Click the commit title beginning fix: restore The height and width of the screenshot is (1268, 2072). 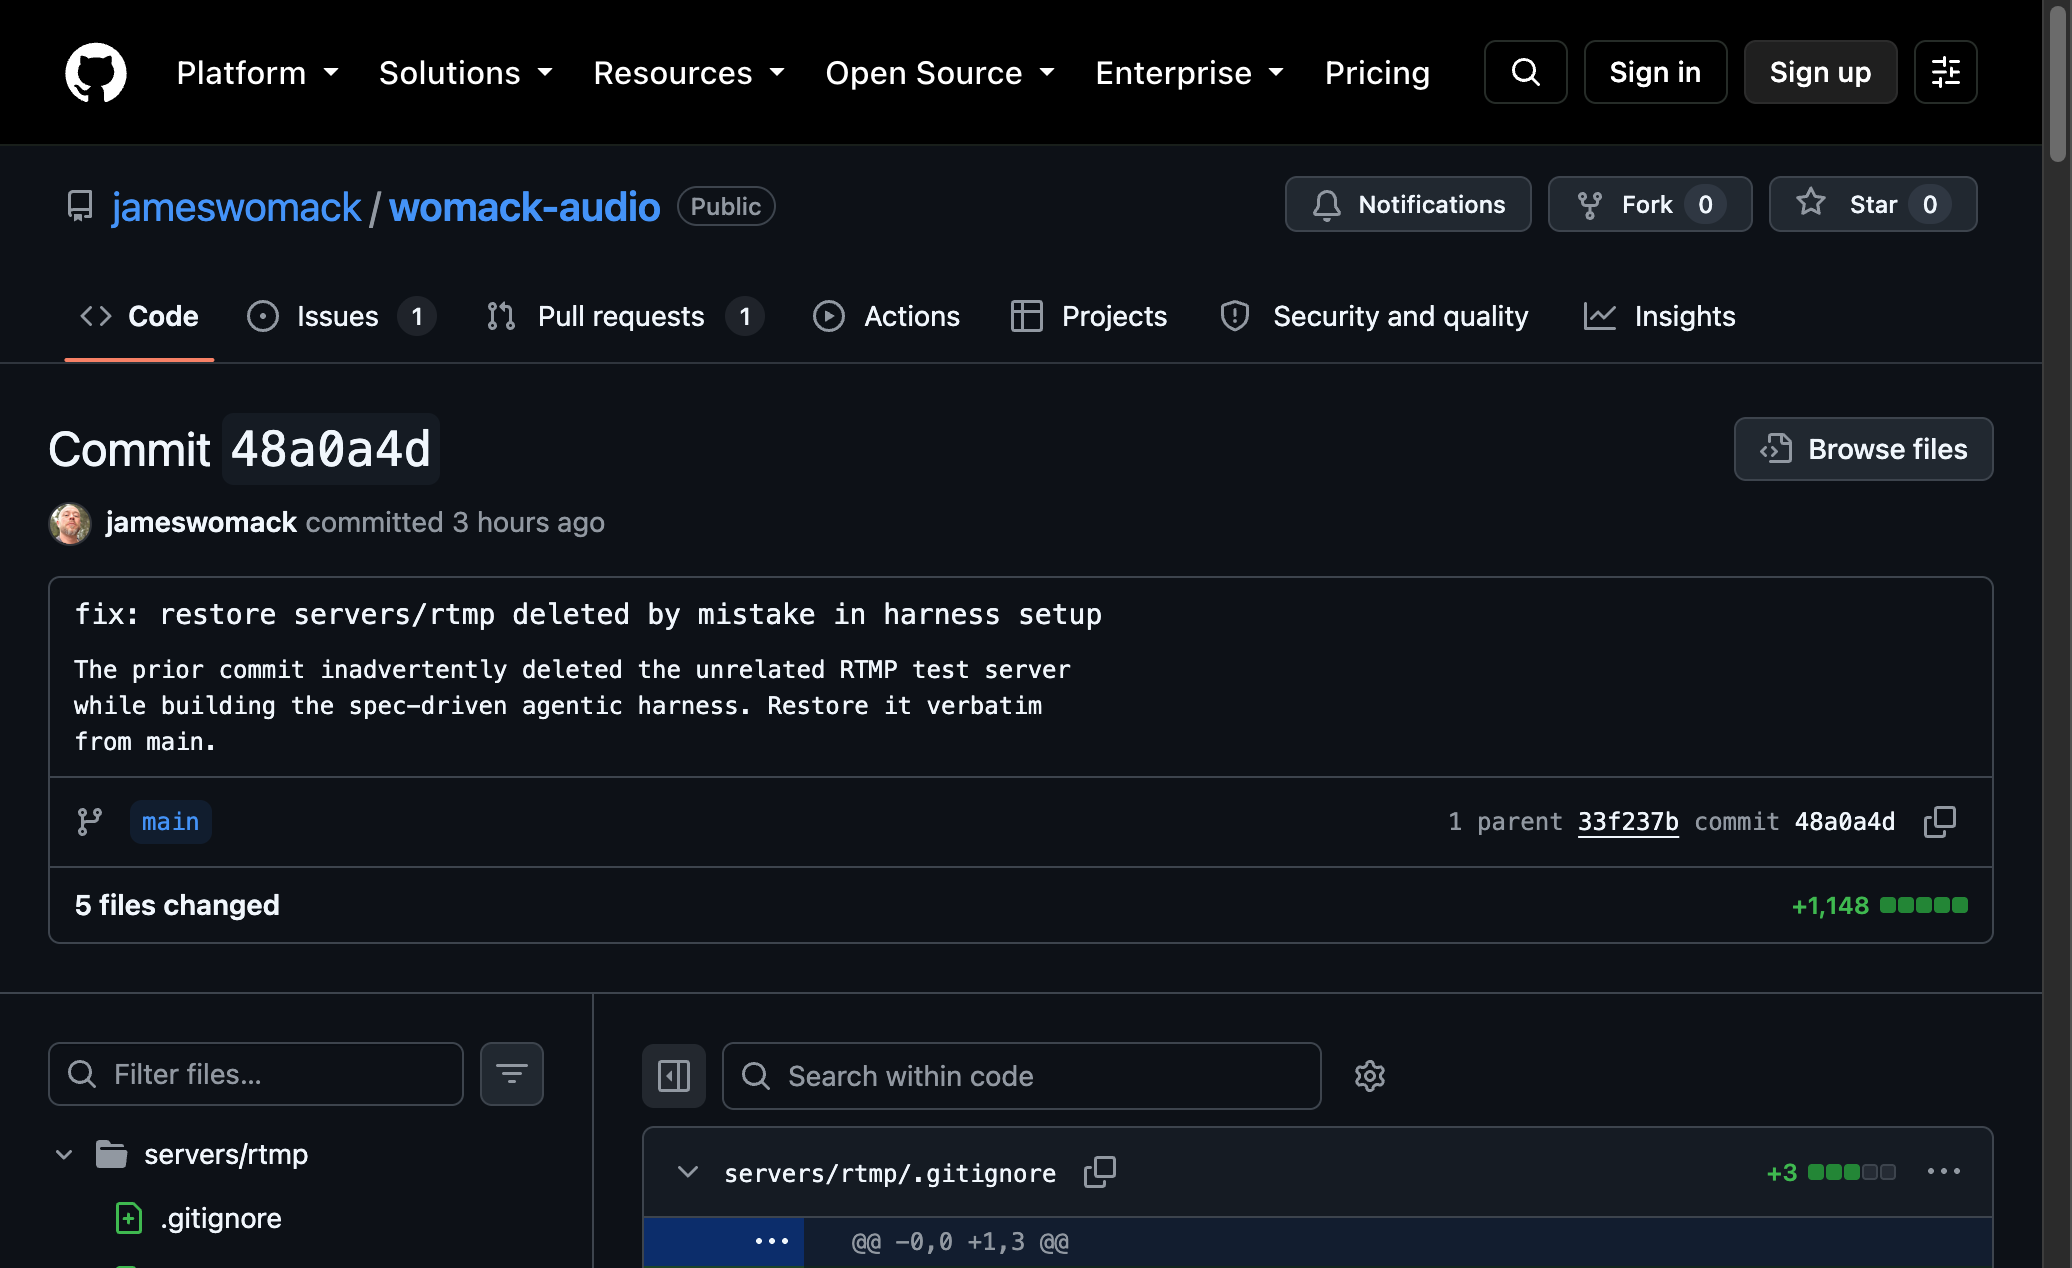tap(588, 614)
